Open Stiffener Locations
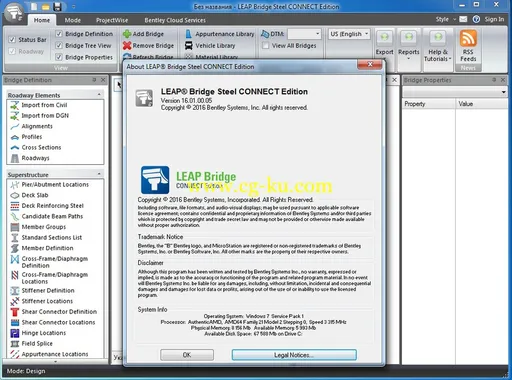Viewport: 512px width, 380px height. click(x=47, y=302)
